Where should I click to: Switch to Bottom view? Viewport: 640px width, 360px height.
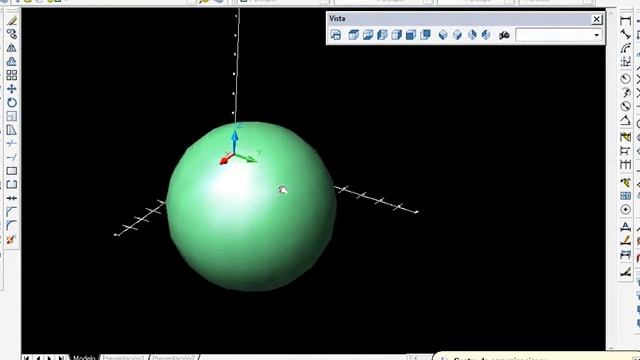tap(368, 35)
